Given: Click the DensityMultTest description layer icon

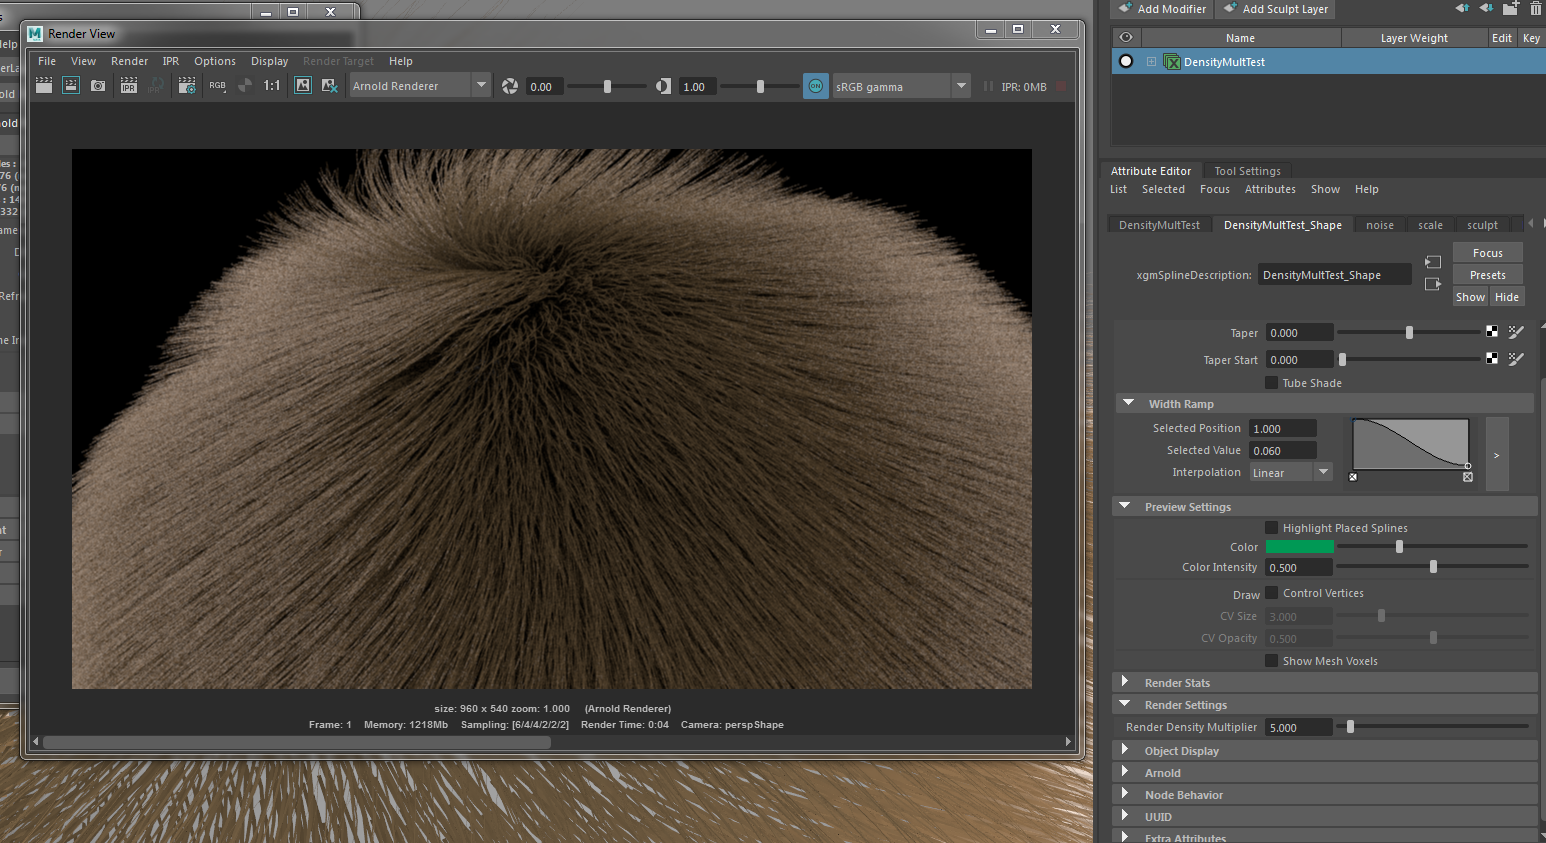Looking at the screenshot, I should pyautogui.click(x=1172, y=62).
